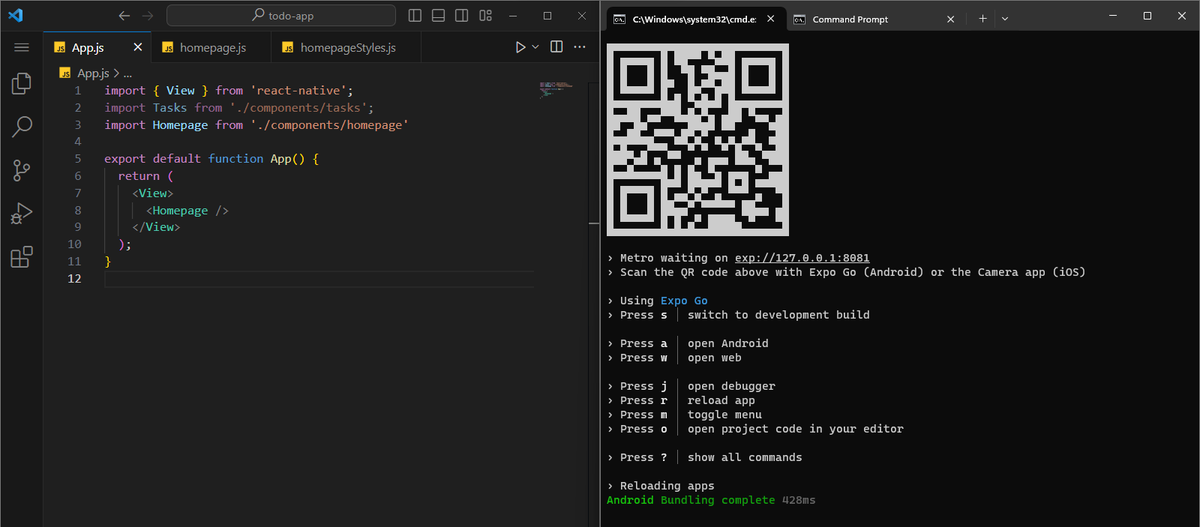Click the QR code in the terminal

(697, 139)
